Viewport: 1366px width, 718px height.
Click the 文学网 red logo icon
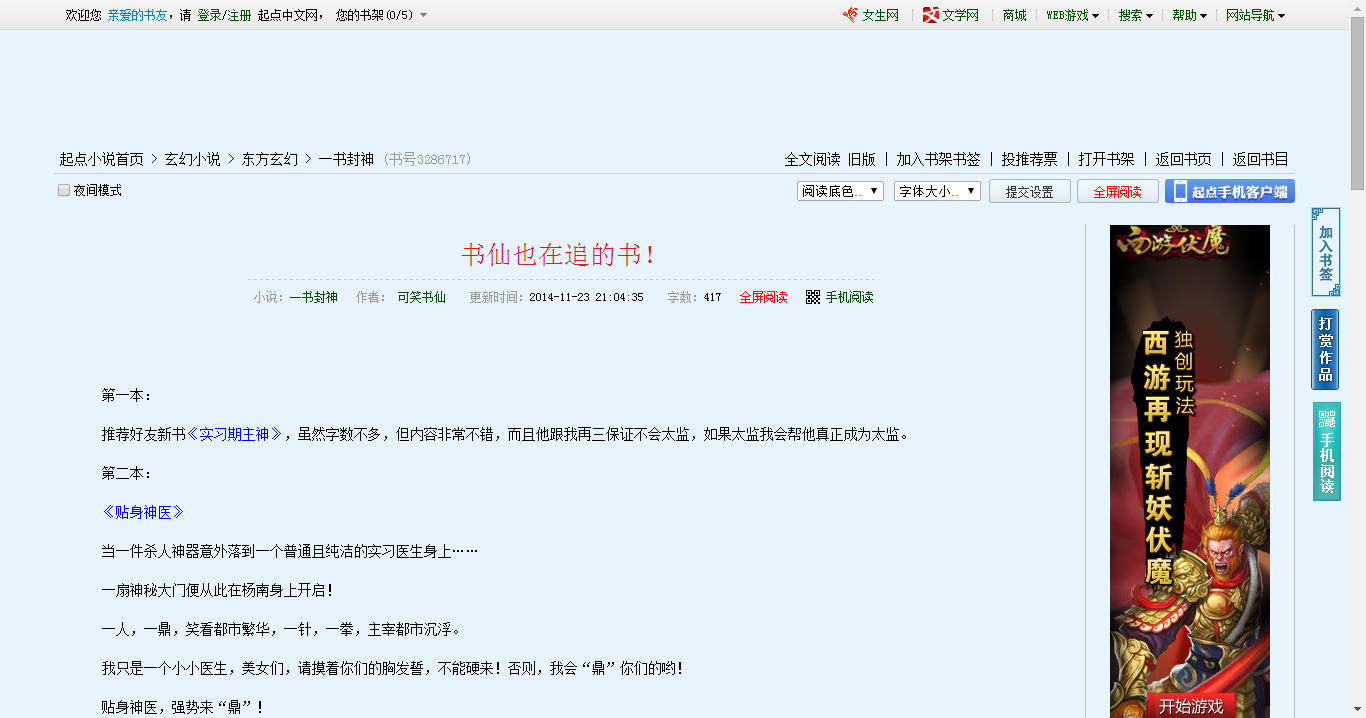pos(930,15)
